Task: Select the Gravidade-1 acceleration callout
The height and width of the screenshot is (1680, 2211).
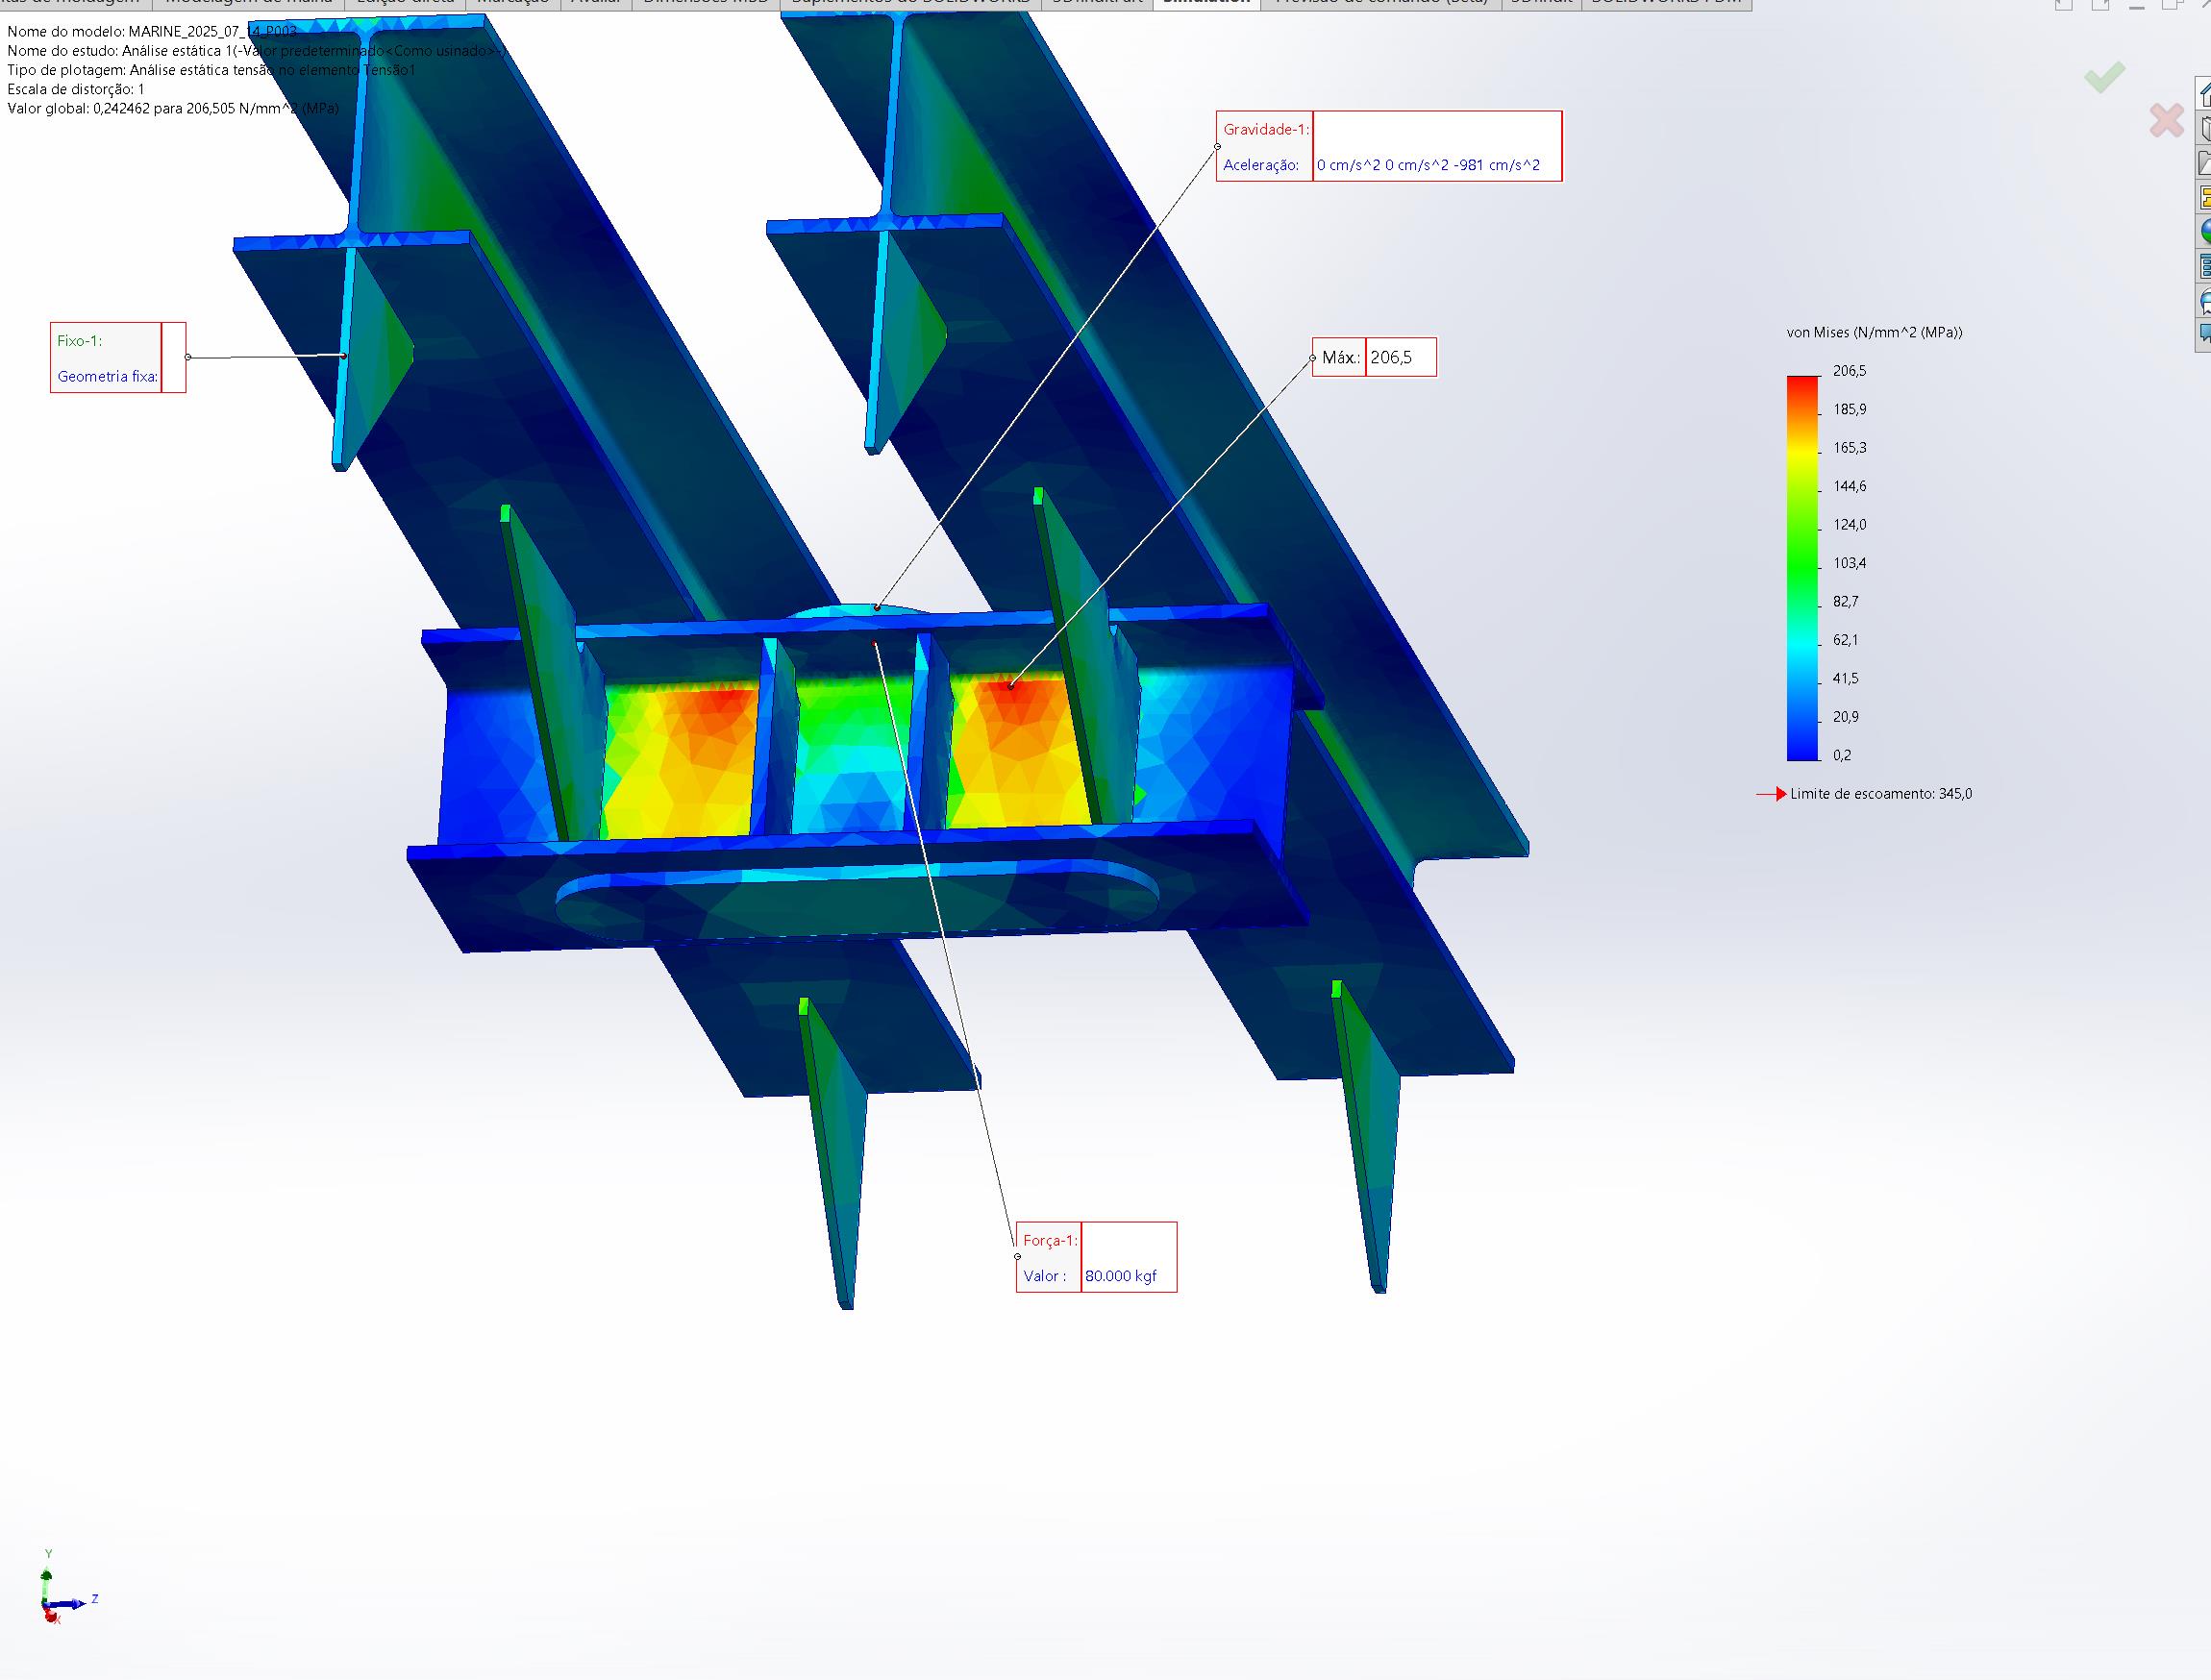Action: click(x=1388, y=146)
